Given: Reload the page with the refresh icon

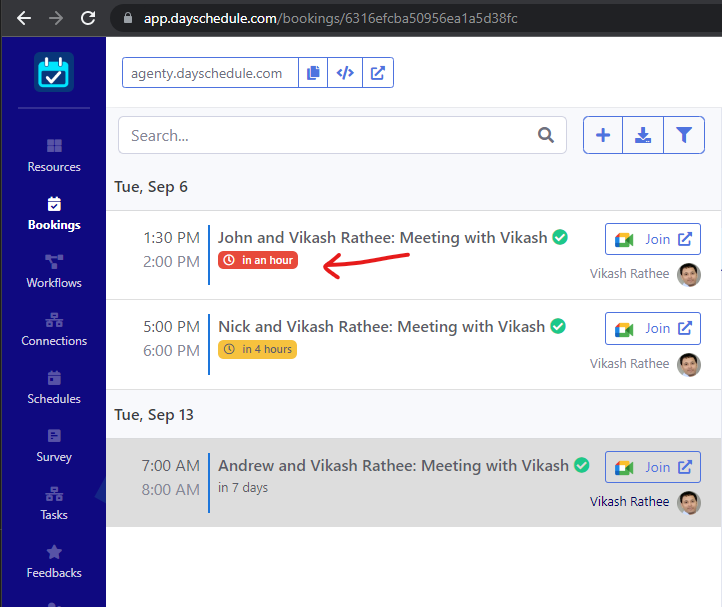Looking at the screenshot, I should pyautogui.click(x=88, y=18).
